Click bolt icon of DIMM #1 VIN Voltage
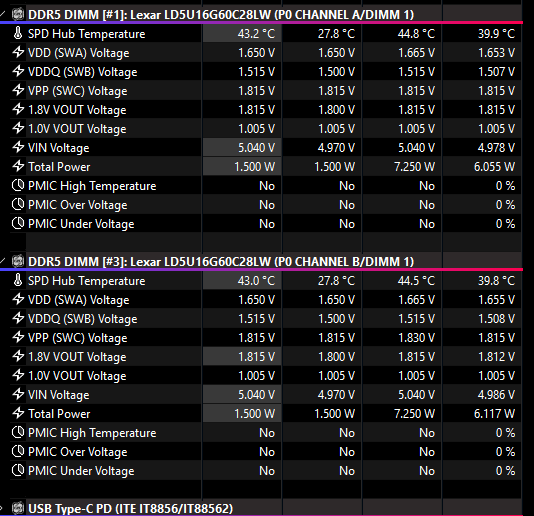534x516 pixels. (x=18, y=147)
